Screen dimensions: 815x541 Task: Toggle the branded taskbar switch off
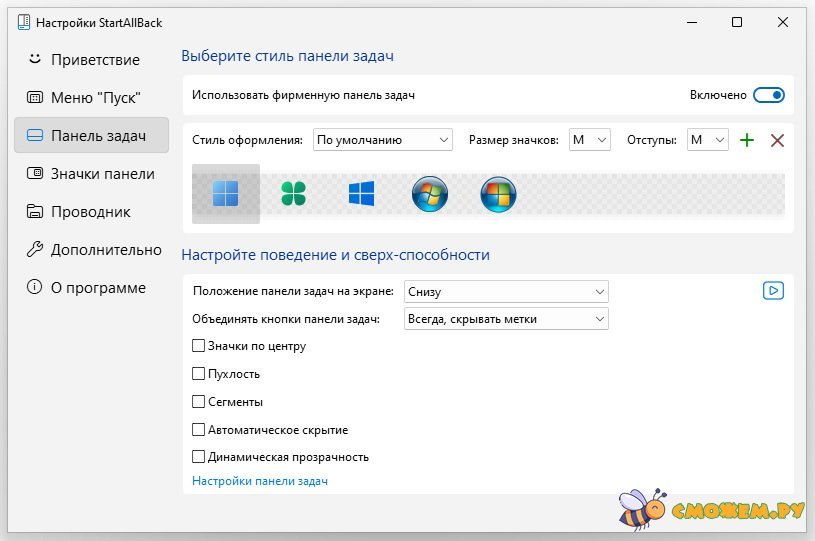768,95
